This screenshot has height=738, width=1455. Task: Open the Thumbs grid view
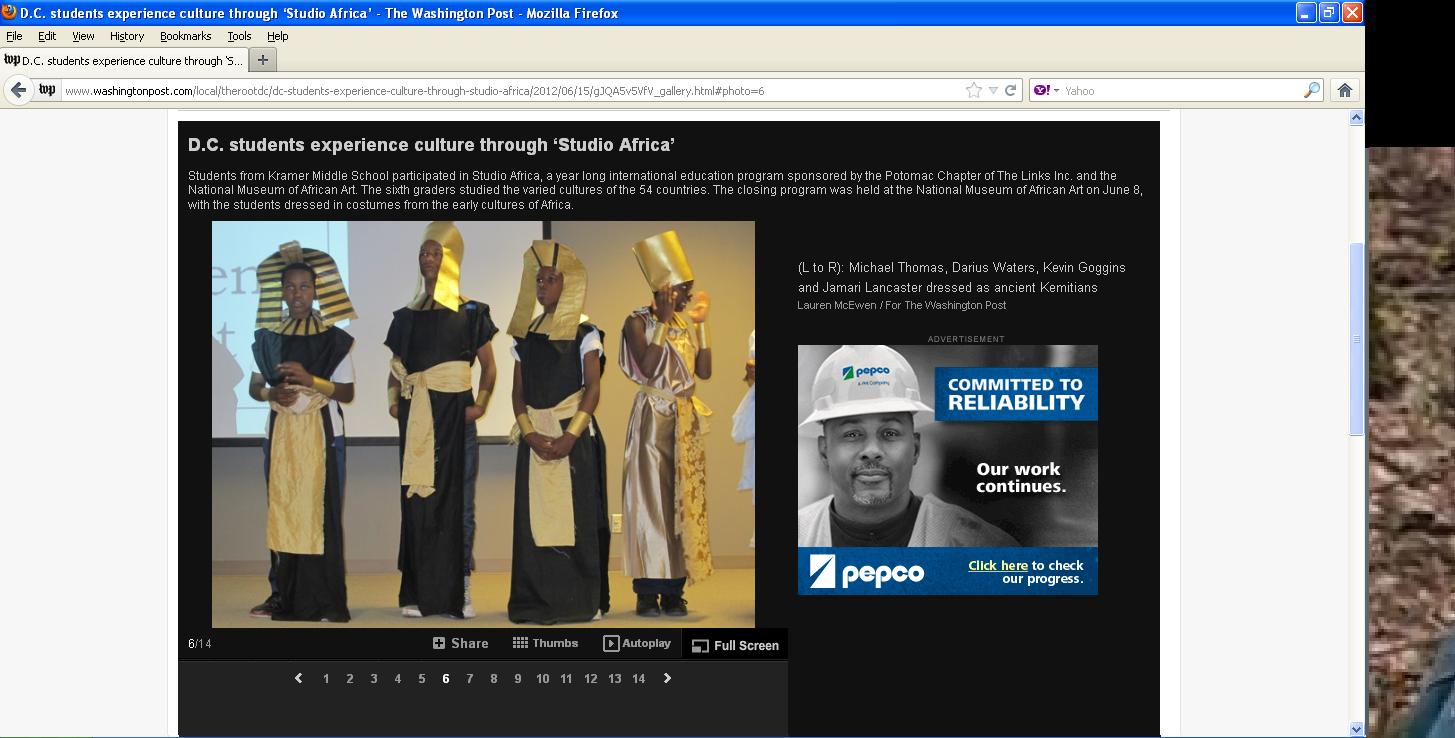click(545, 643)
